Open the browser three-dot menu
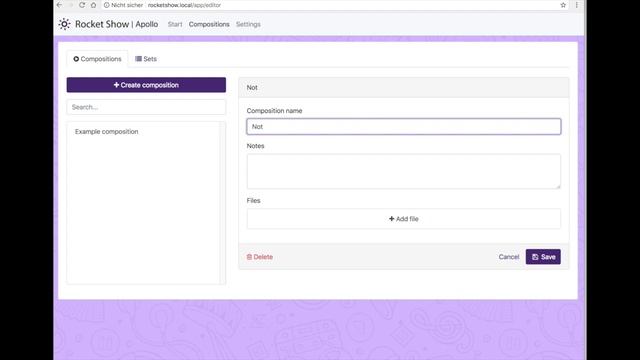This screenshot has height=360, width=640. [x=576, y=5]
